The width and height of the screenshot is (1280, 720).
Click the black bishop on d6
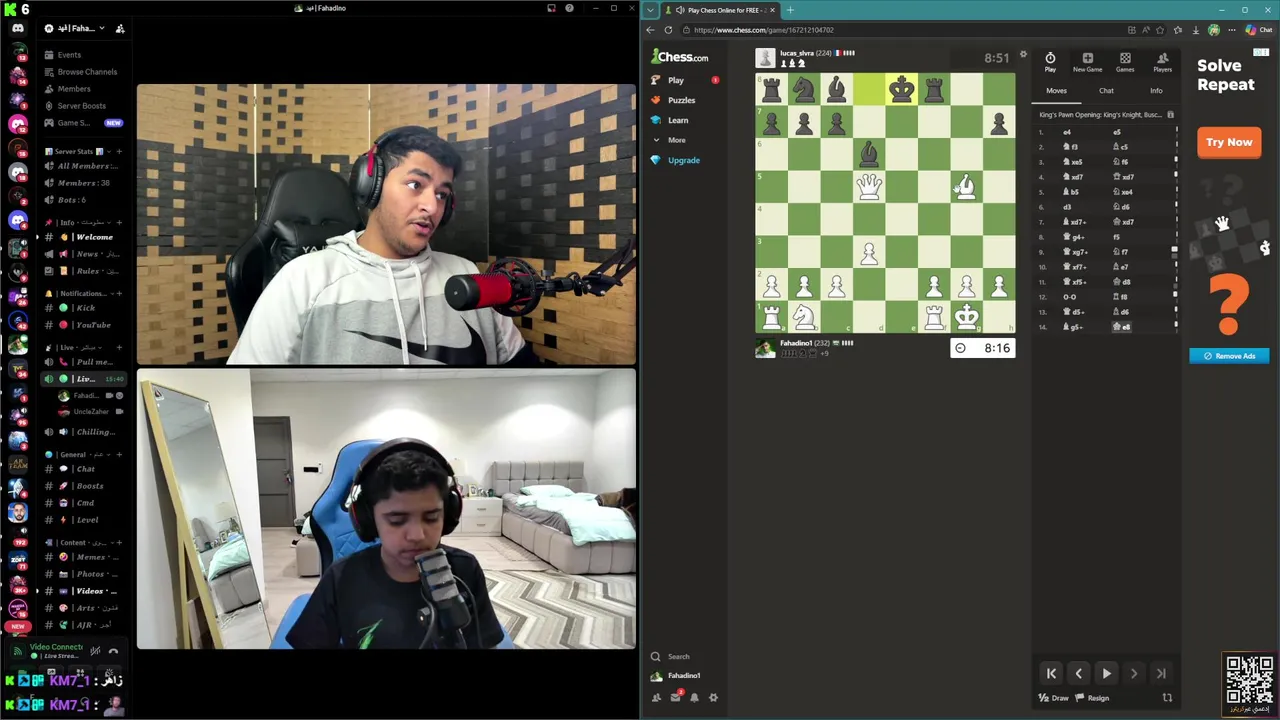869,154
